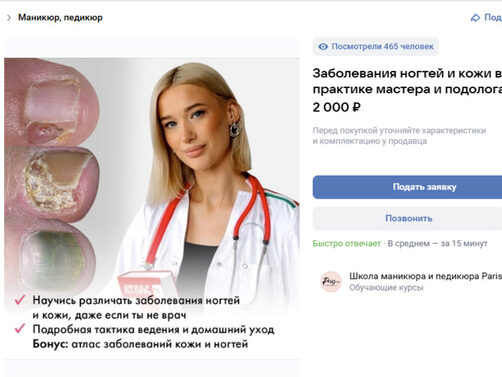
Task: Click the breadcrumb chevron arrow
Action: tap(9, 18)
